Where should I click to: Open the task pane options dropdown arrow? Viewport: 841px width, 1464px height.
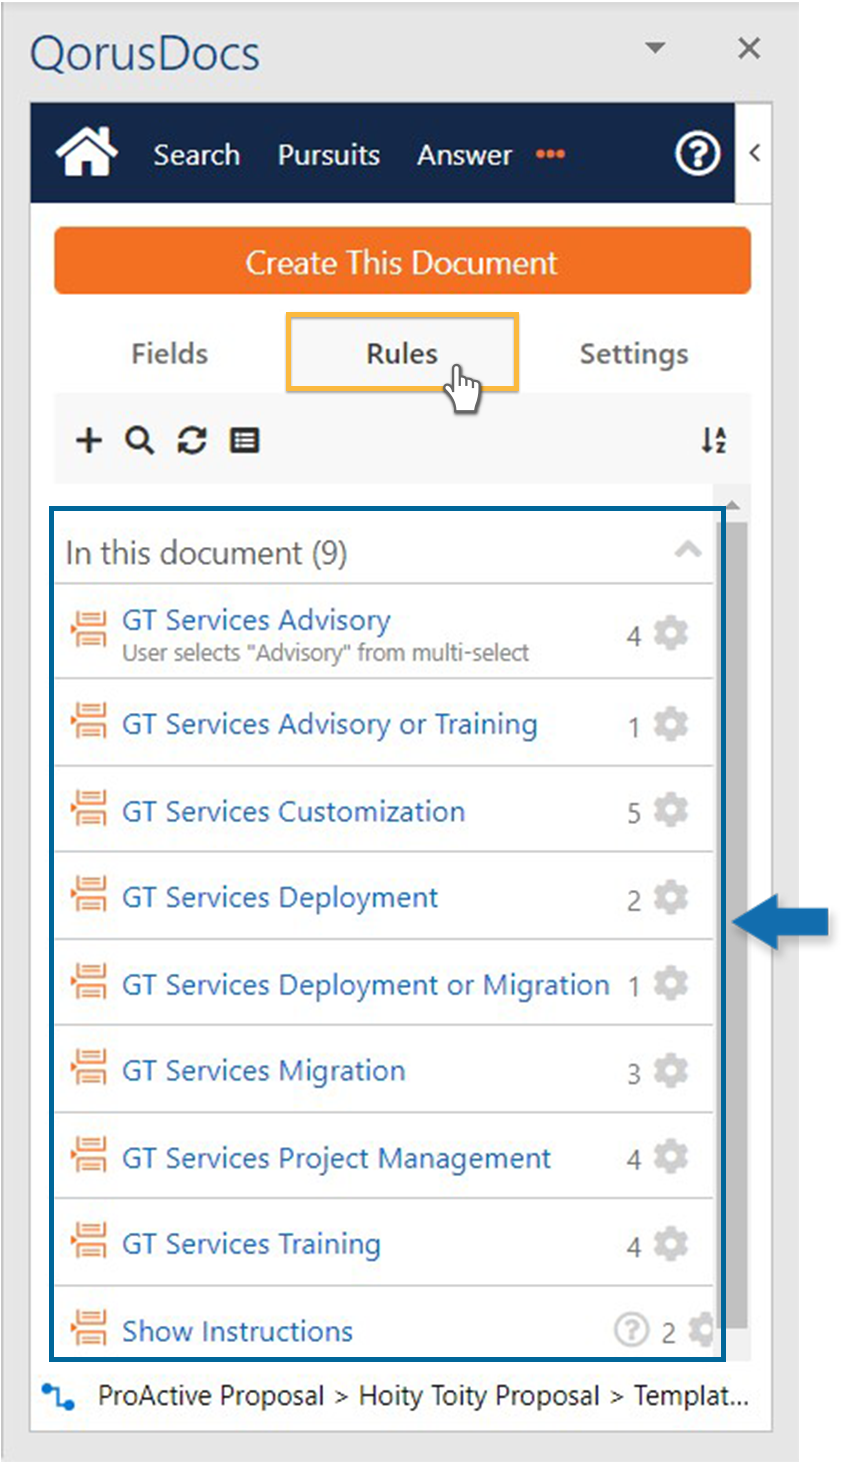pos(655,48)
